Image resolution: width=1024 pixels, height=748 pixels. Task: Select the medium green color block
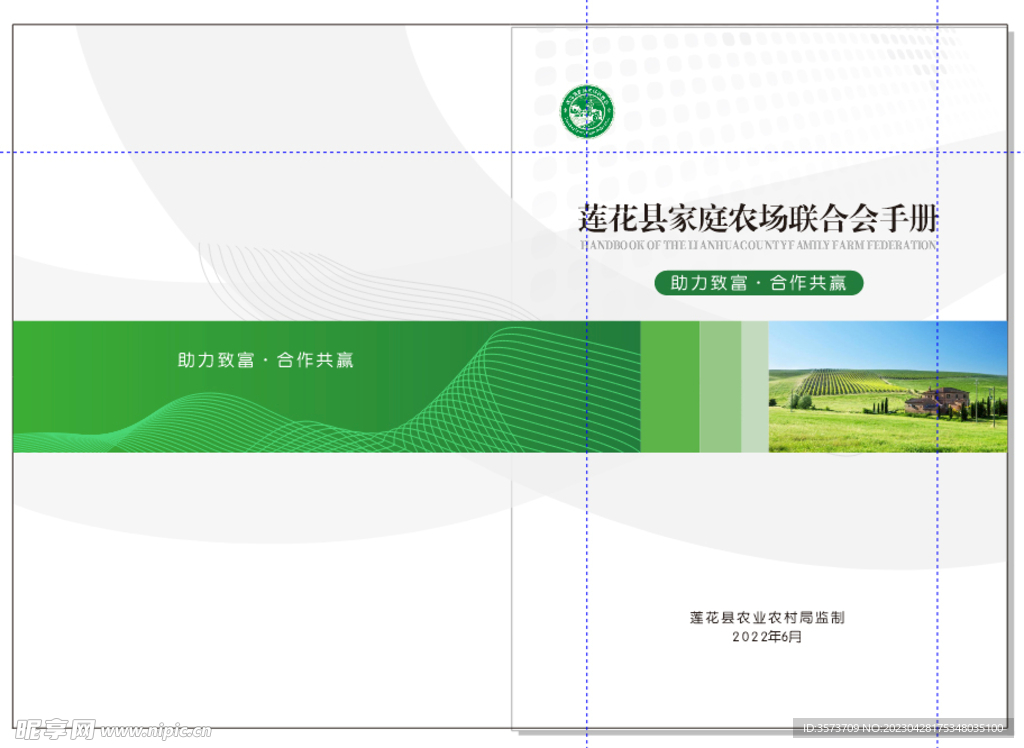coord(669,386)
